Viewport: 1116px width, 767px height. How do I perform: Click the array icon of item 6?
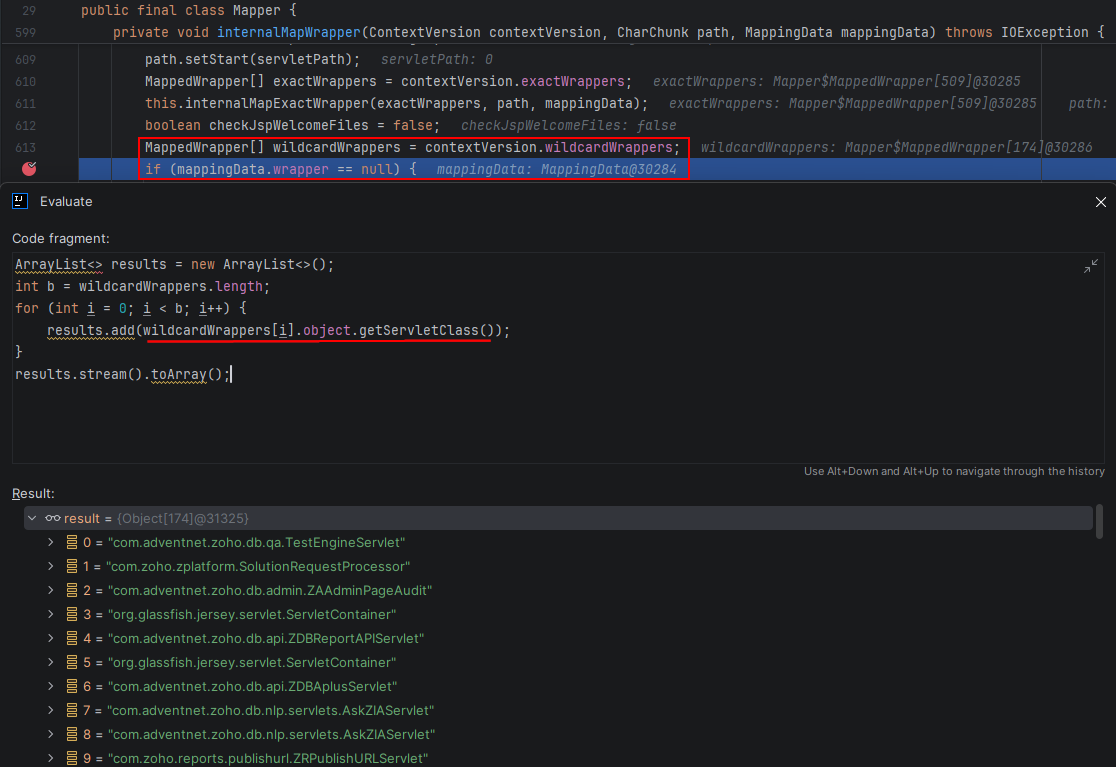72,687
